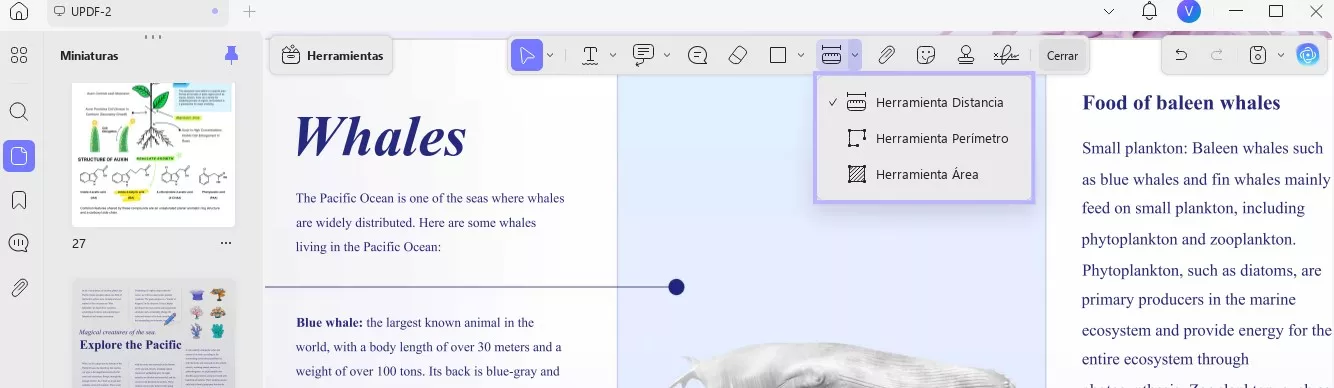1334x388 pixels.
Task: Expand the text tool dropdown arrow
Action: (613, 56)
